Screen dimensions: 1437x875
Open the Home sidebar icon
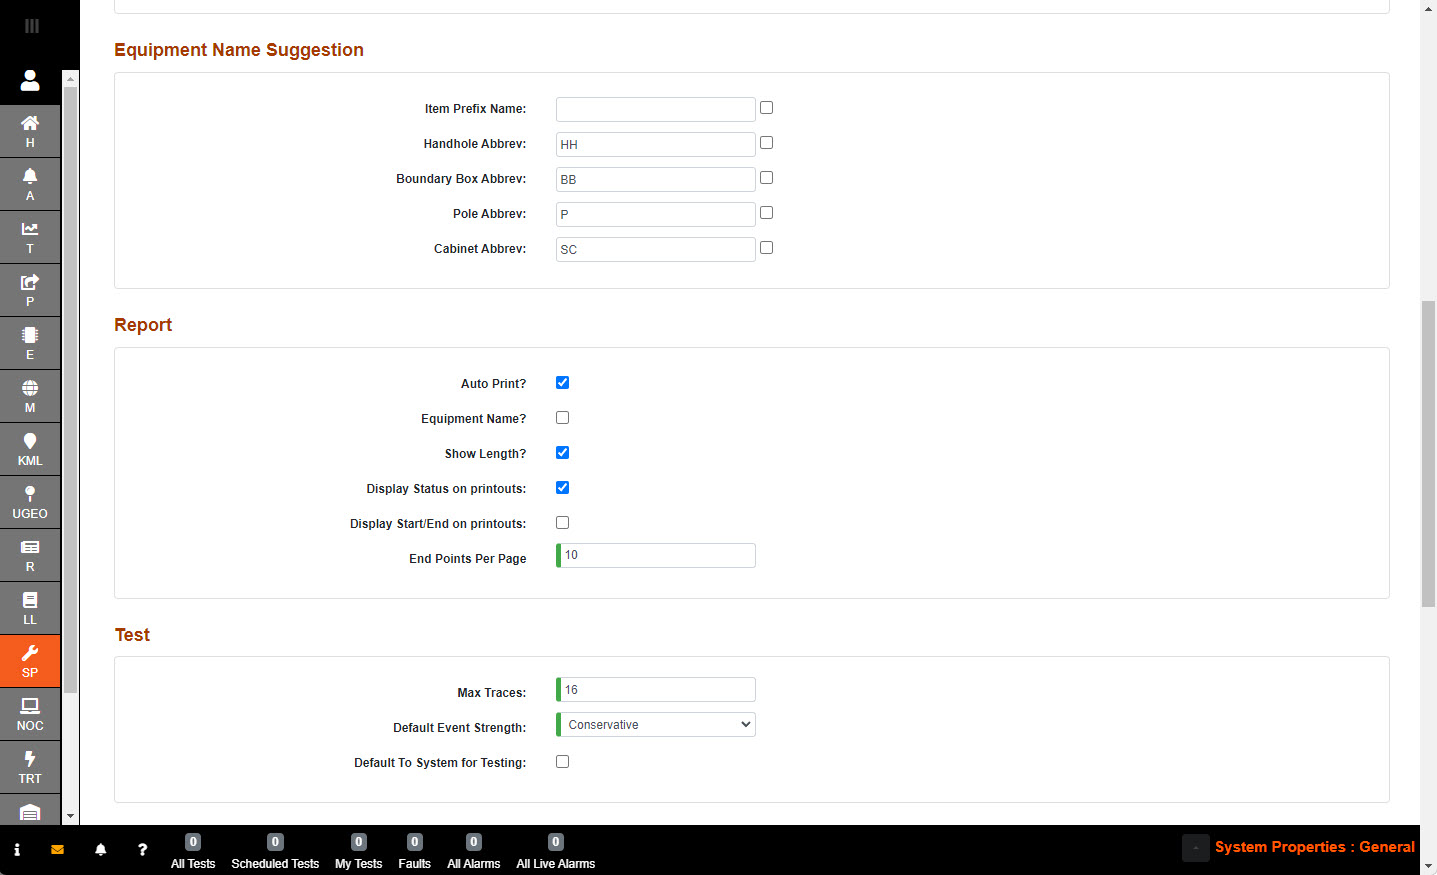(x=30, y=130)
